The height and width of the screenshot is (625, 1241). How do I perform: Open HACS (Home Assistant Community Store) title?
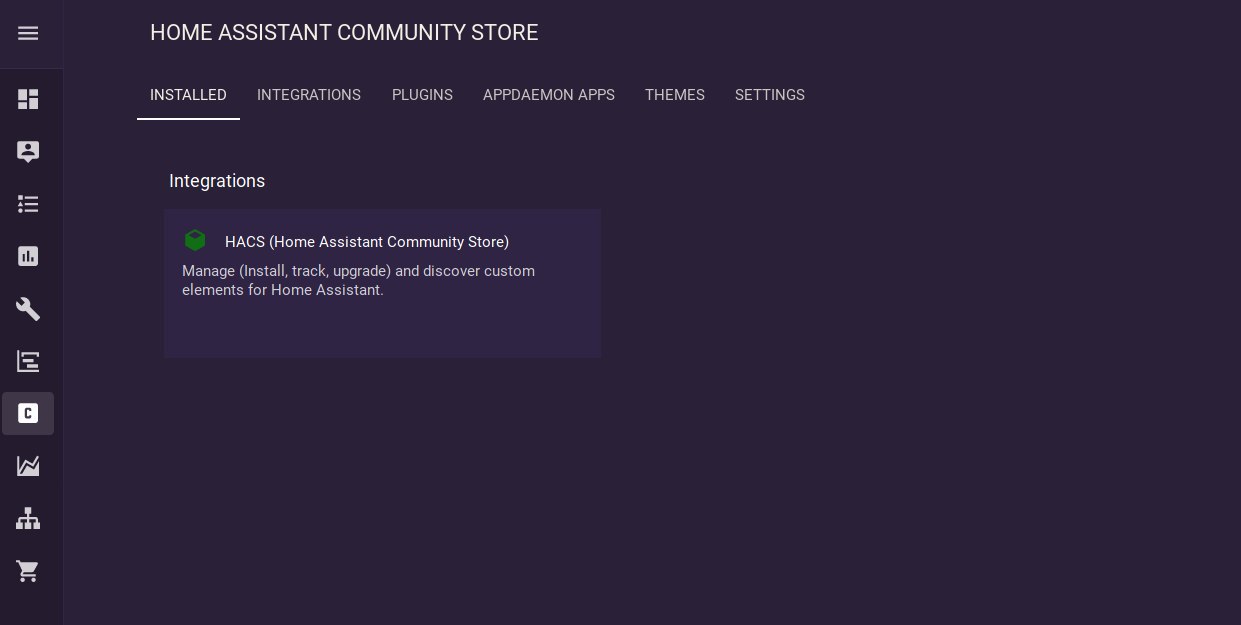pos(367,242)
